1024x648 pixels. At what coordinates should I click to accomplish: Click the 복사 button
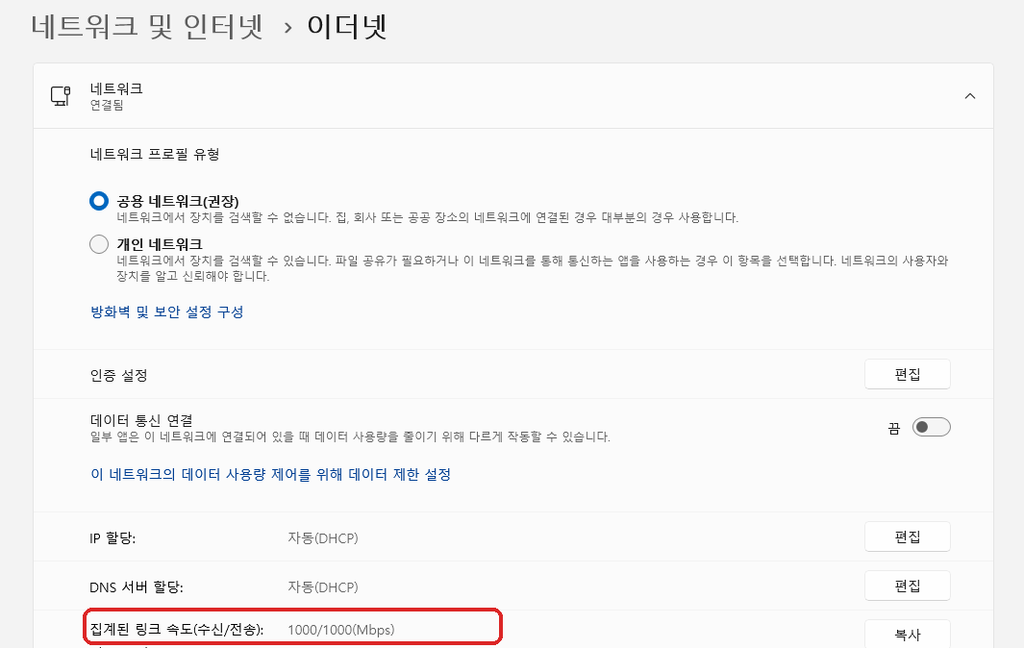point(907,634)
